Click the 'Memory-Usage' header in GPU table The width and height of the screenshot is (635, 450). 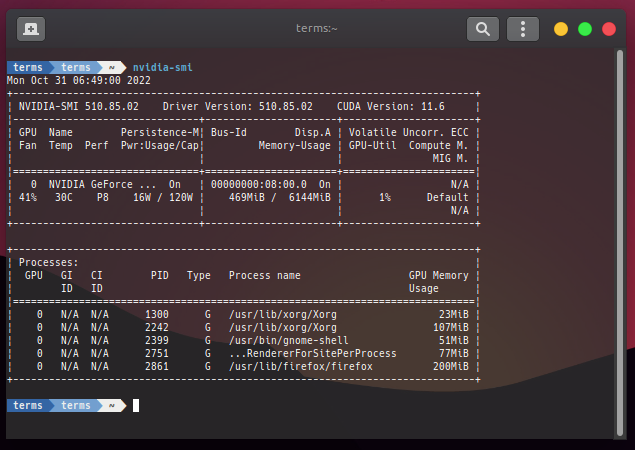click(295, 145)
